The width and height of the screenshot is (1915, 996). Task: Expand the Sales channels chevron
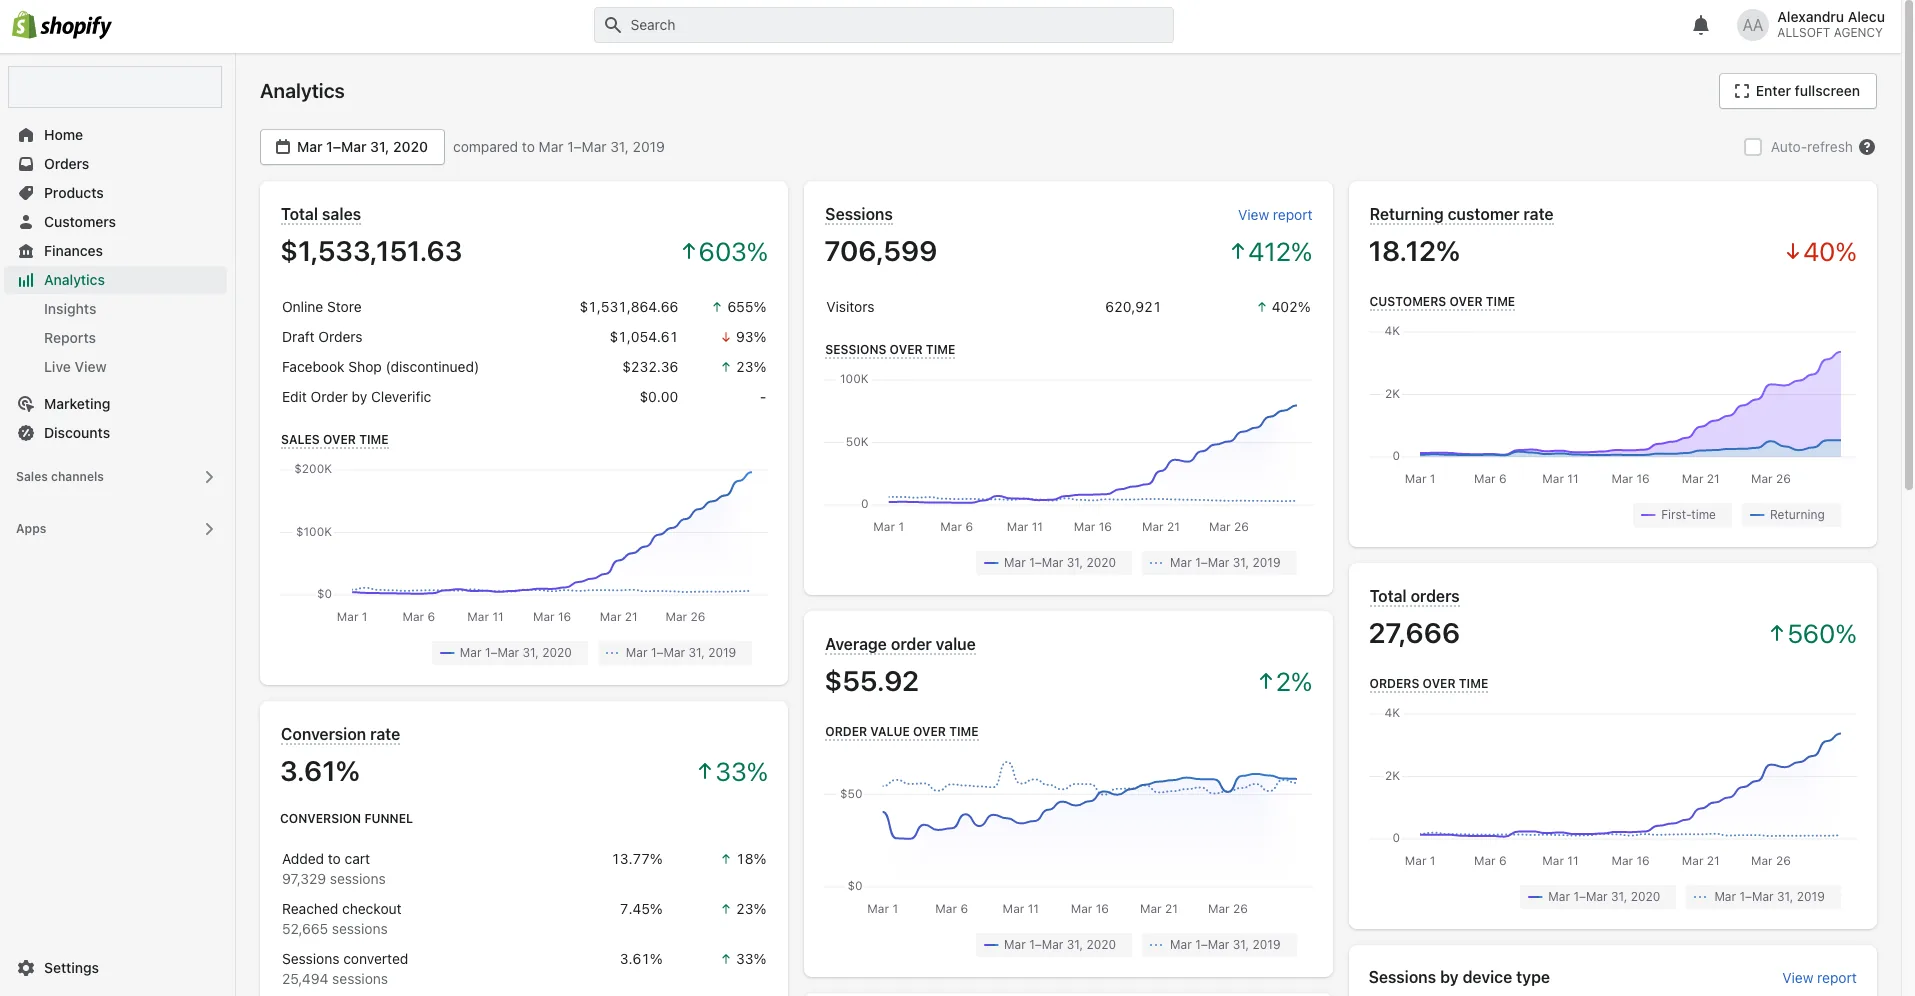(209, 477)
